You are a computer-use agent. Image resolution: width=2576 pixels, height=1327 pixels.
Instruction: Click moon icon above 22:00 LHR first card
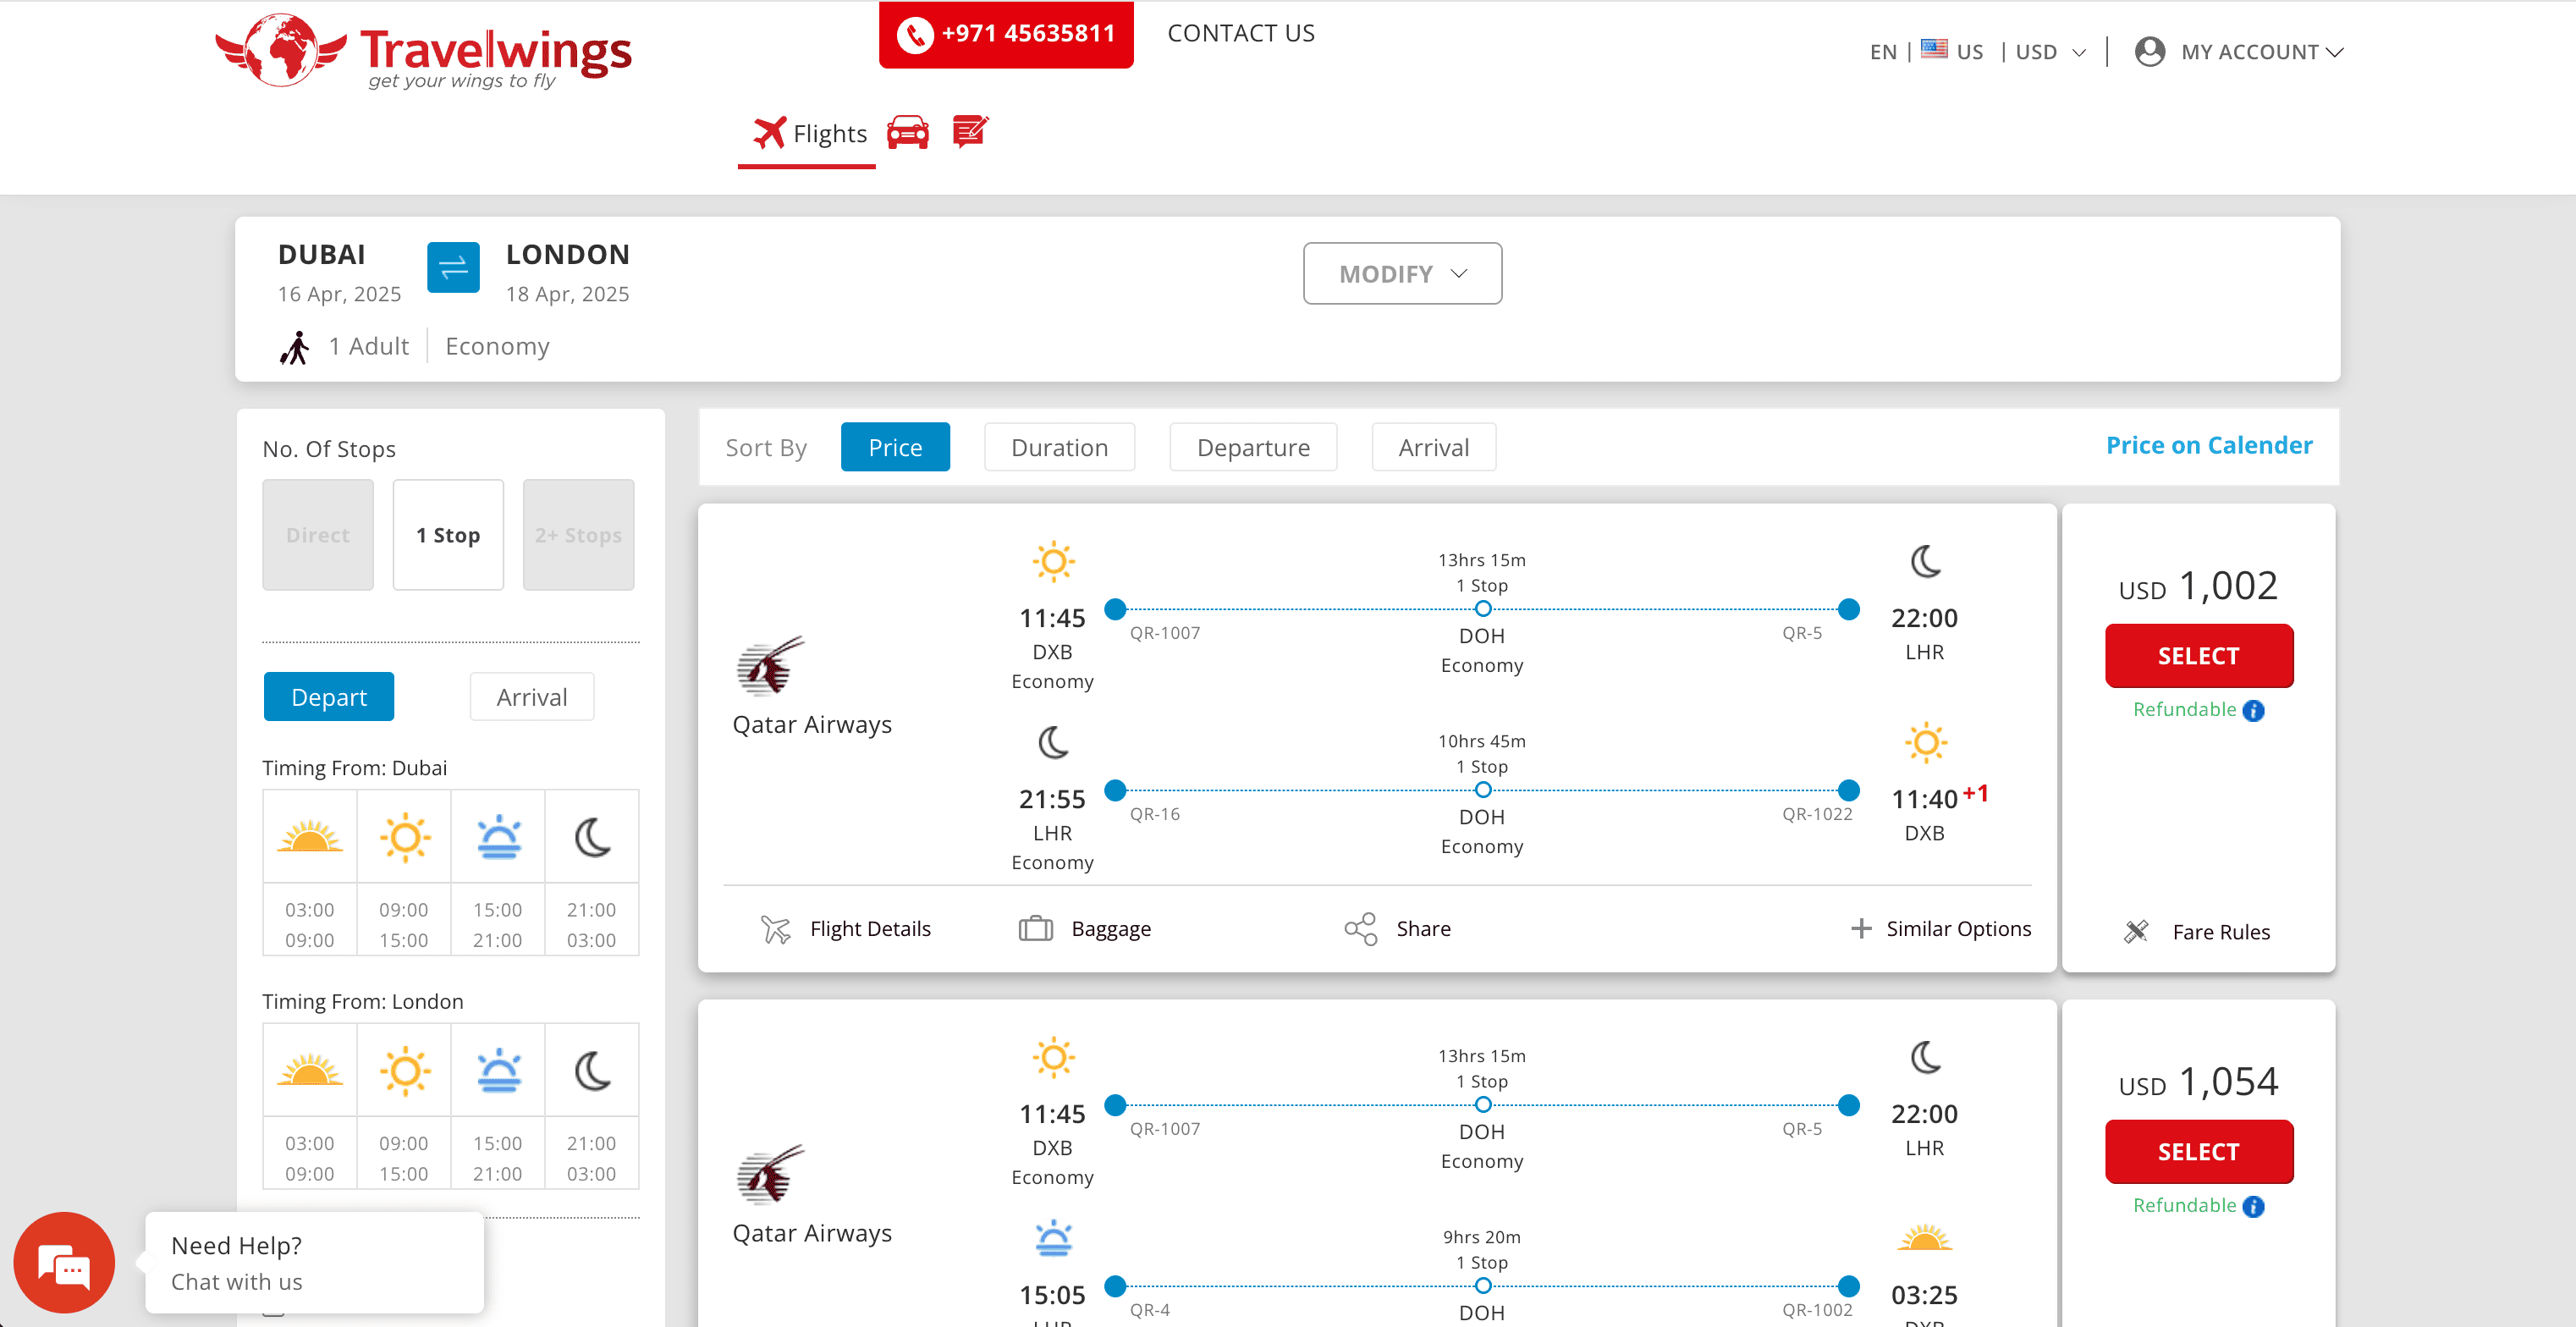click(x=1925, y=561)
